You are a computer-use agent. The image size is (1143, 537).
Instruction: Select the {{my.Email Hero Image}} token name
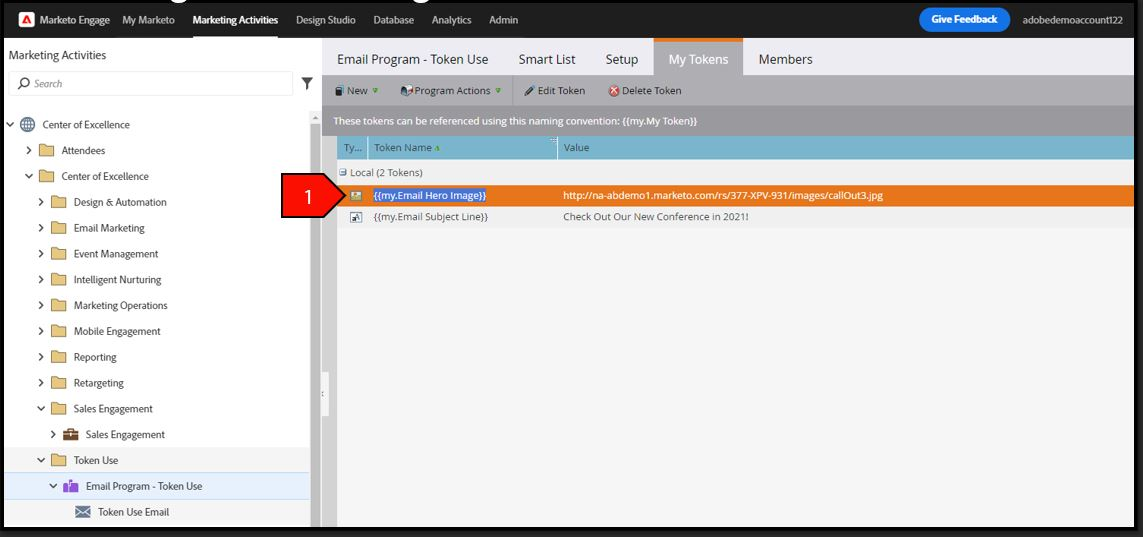point(429,195)
